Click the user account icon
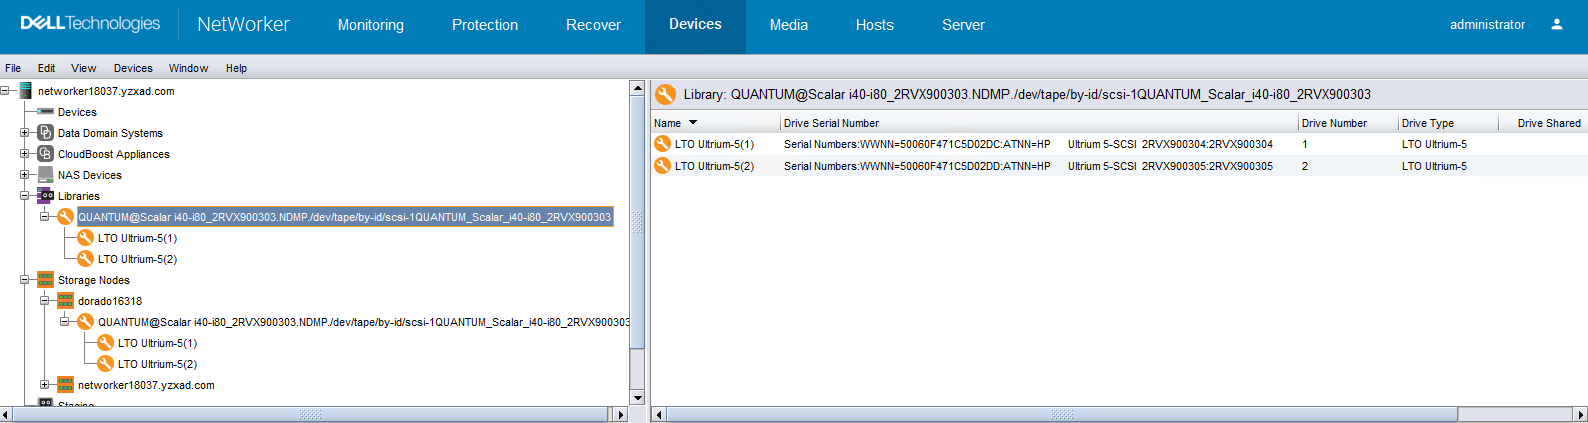The height and width of the screenshot is (423, 1588). click(x=1557, y=24)
